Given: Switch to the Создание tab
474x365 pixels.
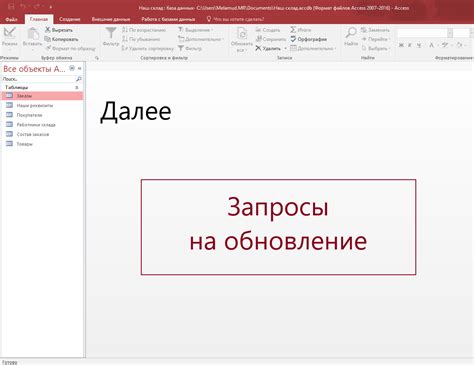Looking at the screenshot, I should pyautogui.click(x=70, y=19).
